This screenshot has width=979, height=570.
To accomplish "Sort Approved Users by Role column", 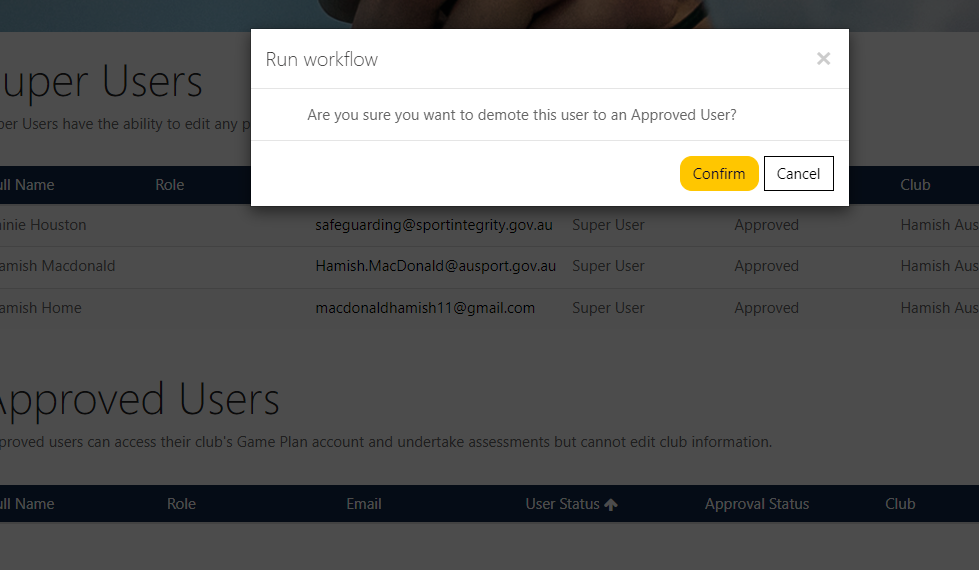I will [x=182, y=504].
